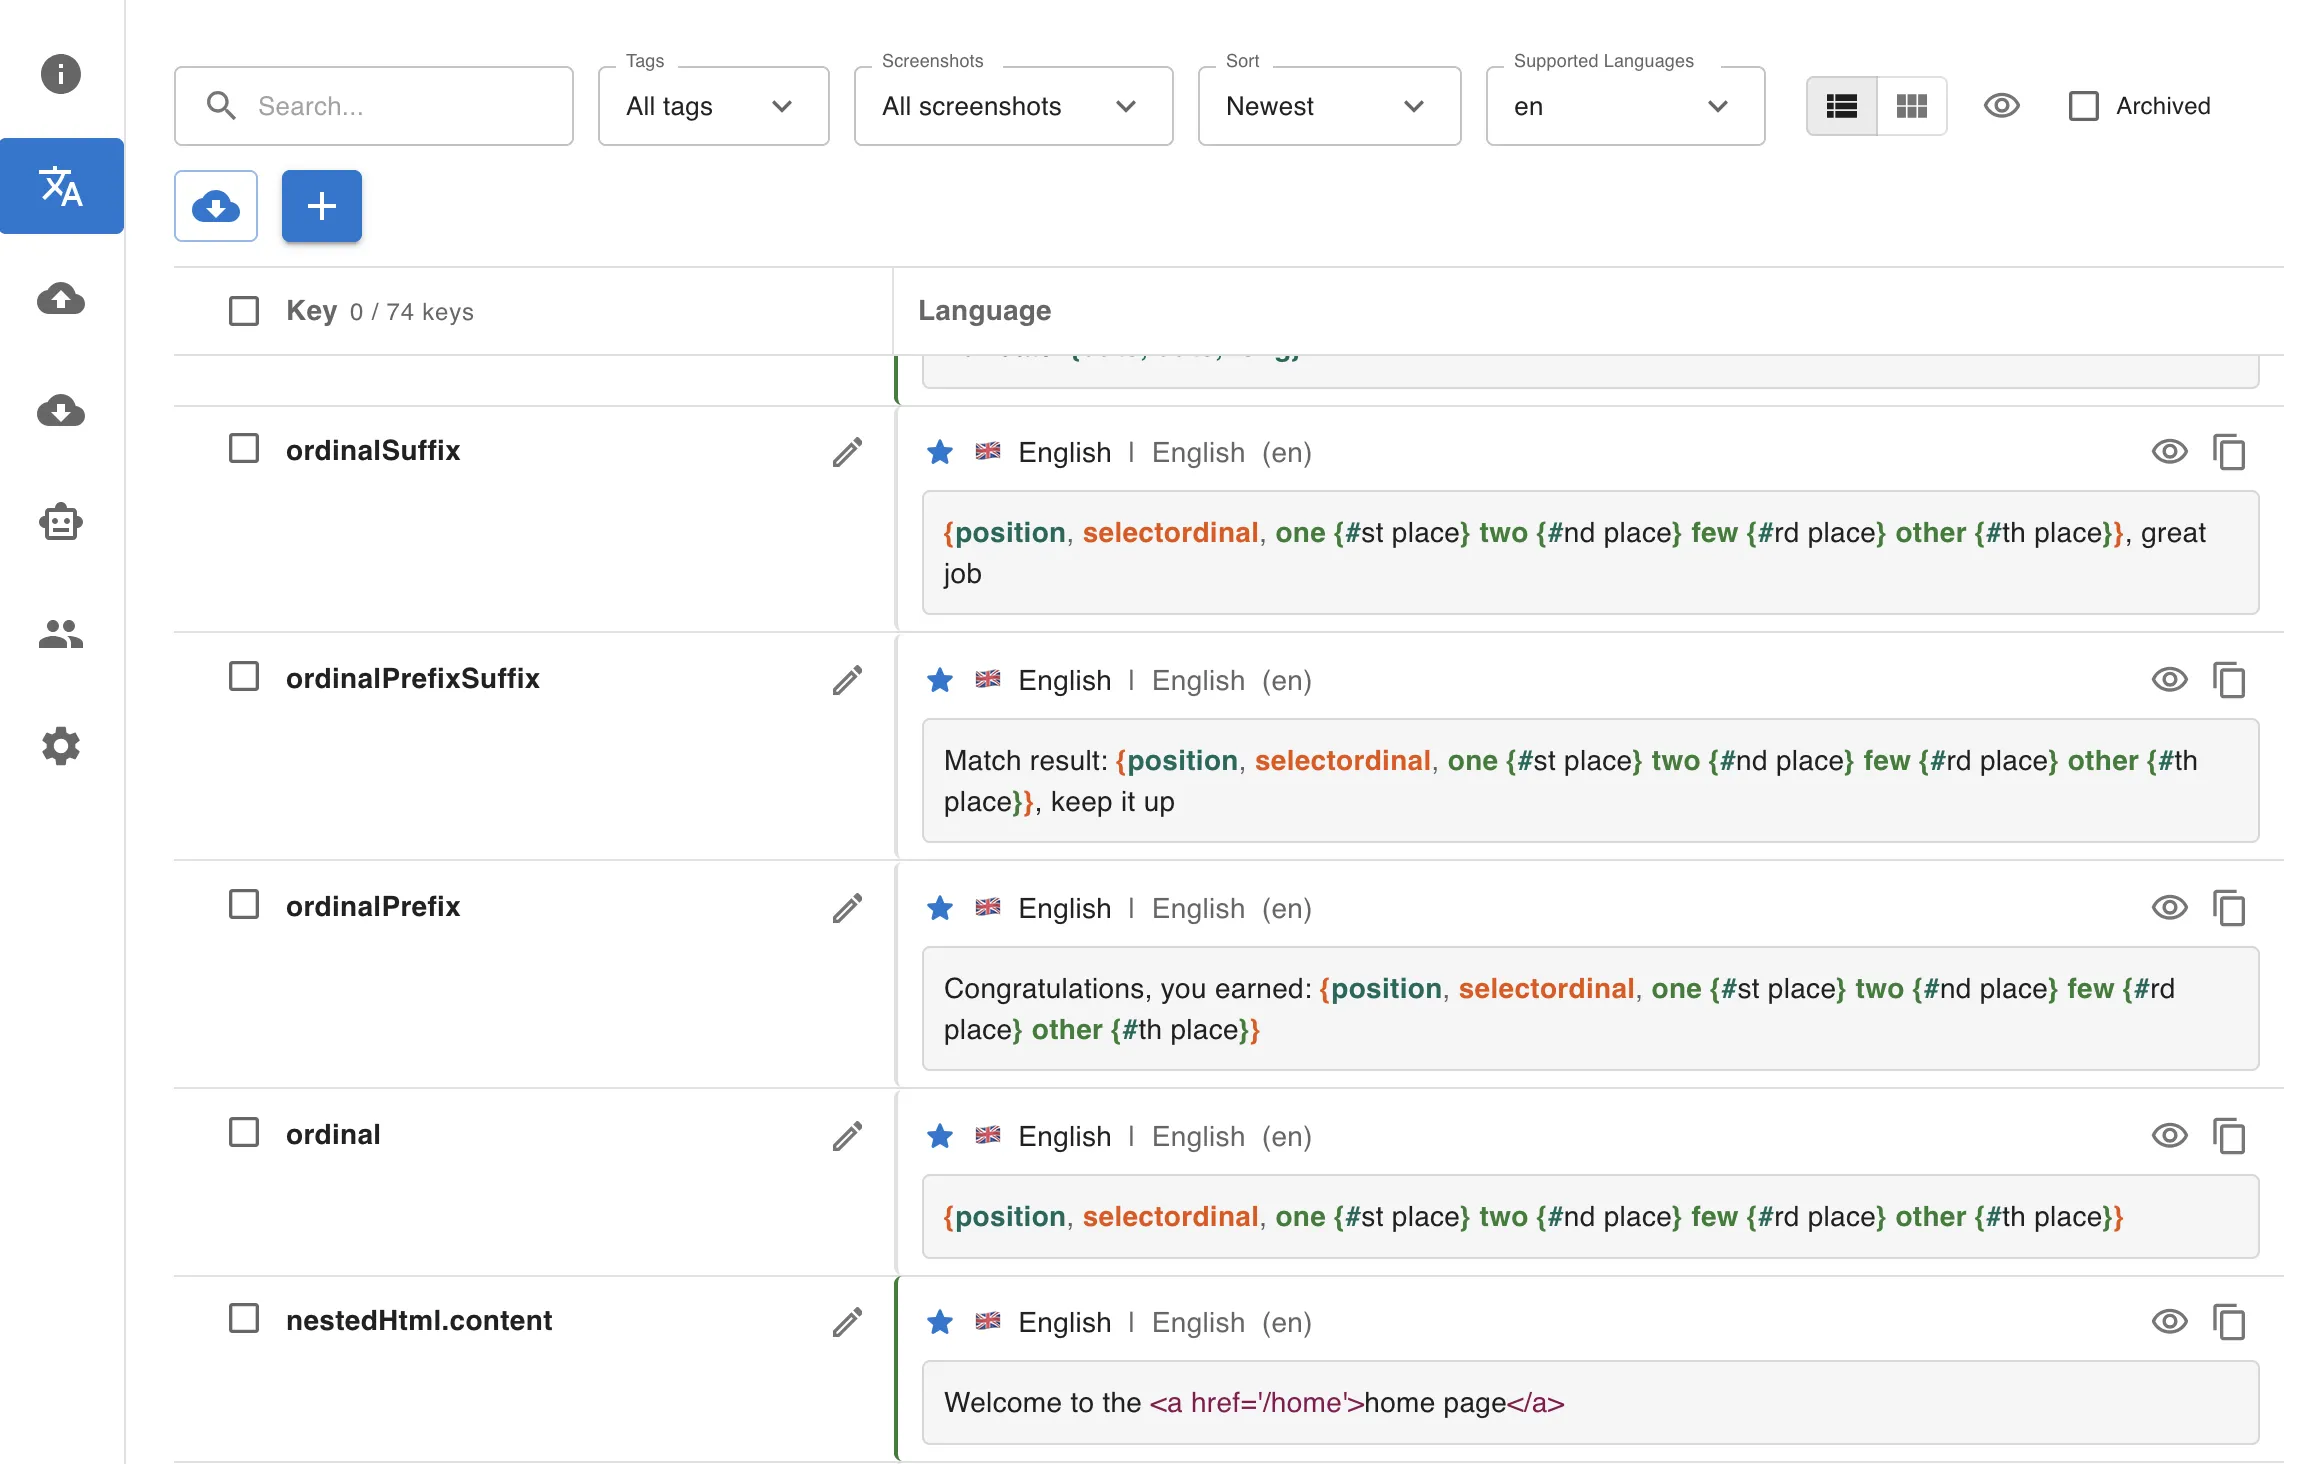Image resolution: width=2312 pixels, height=1464 pixels.
Task: Click the ordinalPrefix key name
Action: click(x=373, y=907)
